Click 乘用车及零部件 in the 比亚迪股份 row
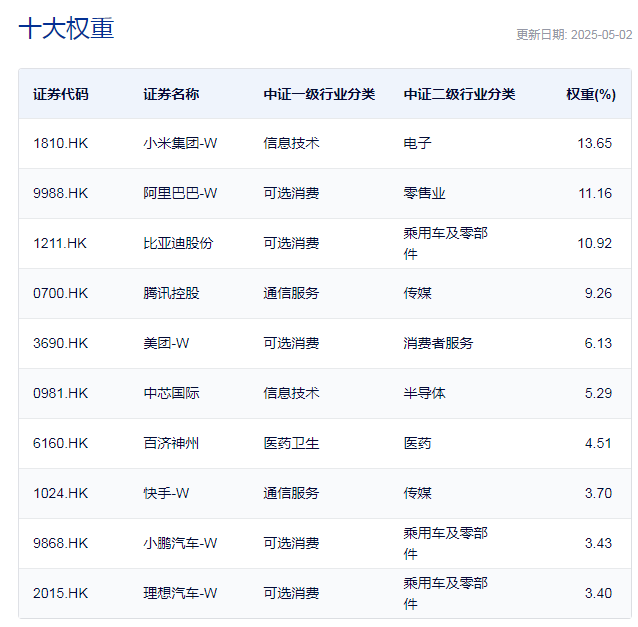Image resolution: width=638 pixels, height=627 pixels. (x=446, y=243)
